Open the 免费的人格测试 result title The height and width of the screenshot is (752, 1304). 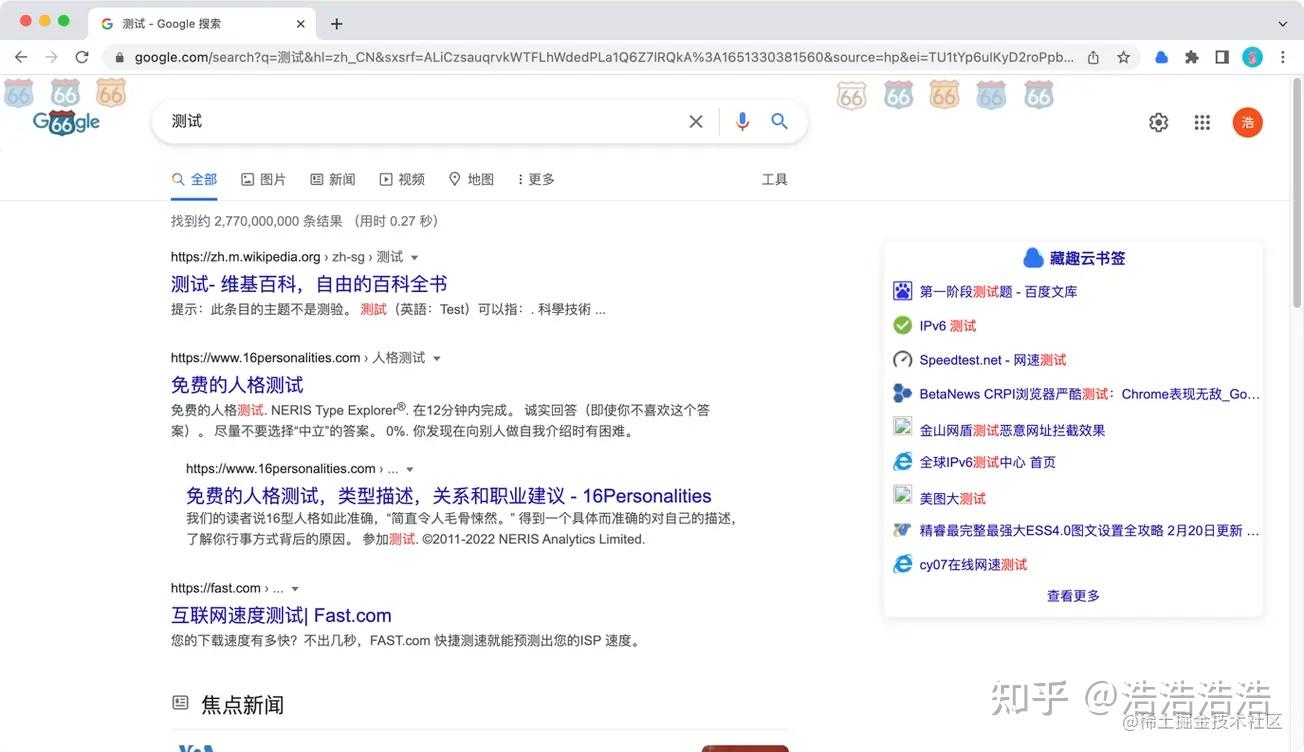click(x=237, y=384)
